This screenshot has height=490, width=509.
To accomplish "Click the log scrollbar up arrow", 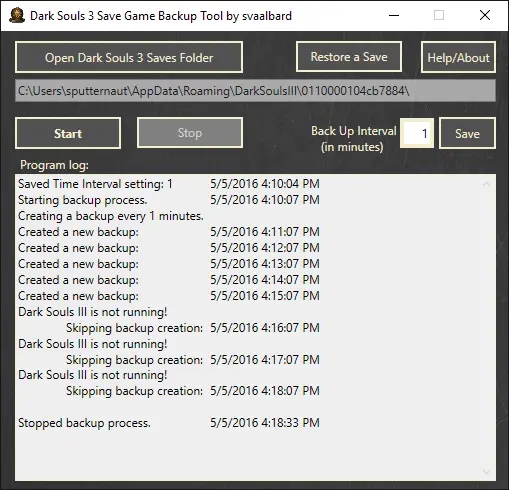I will pyautogui.click(x=486, y=184).
